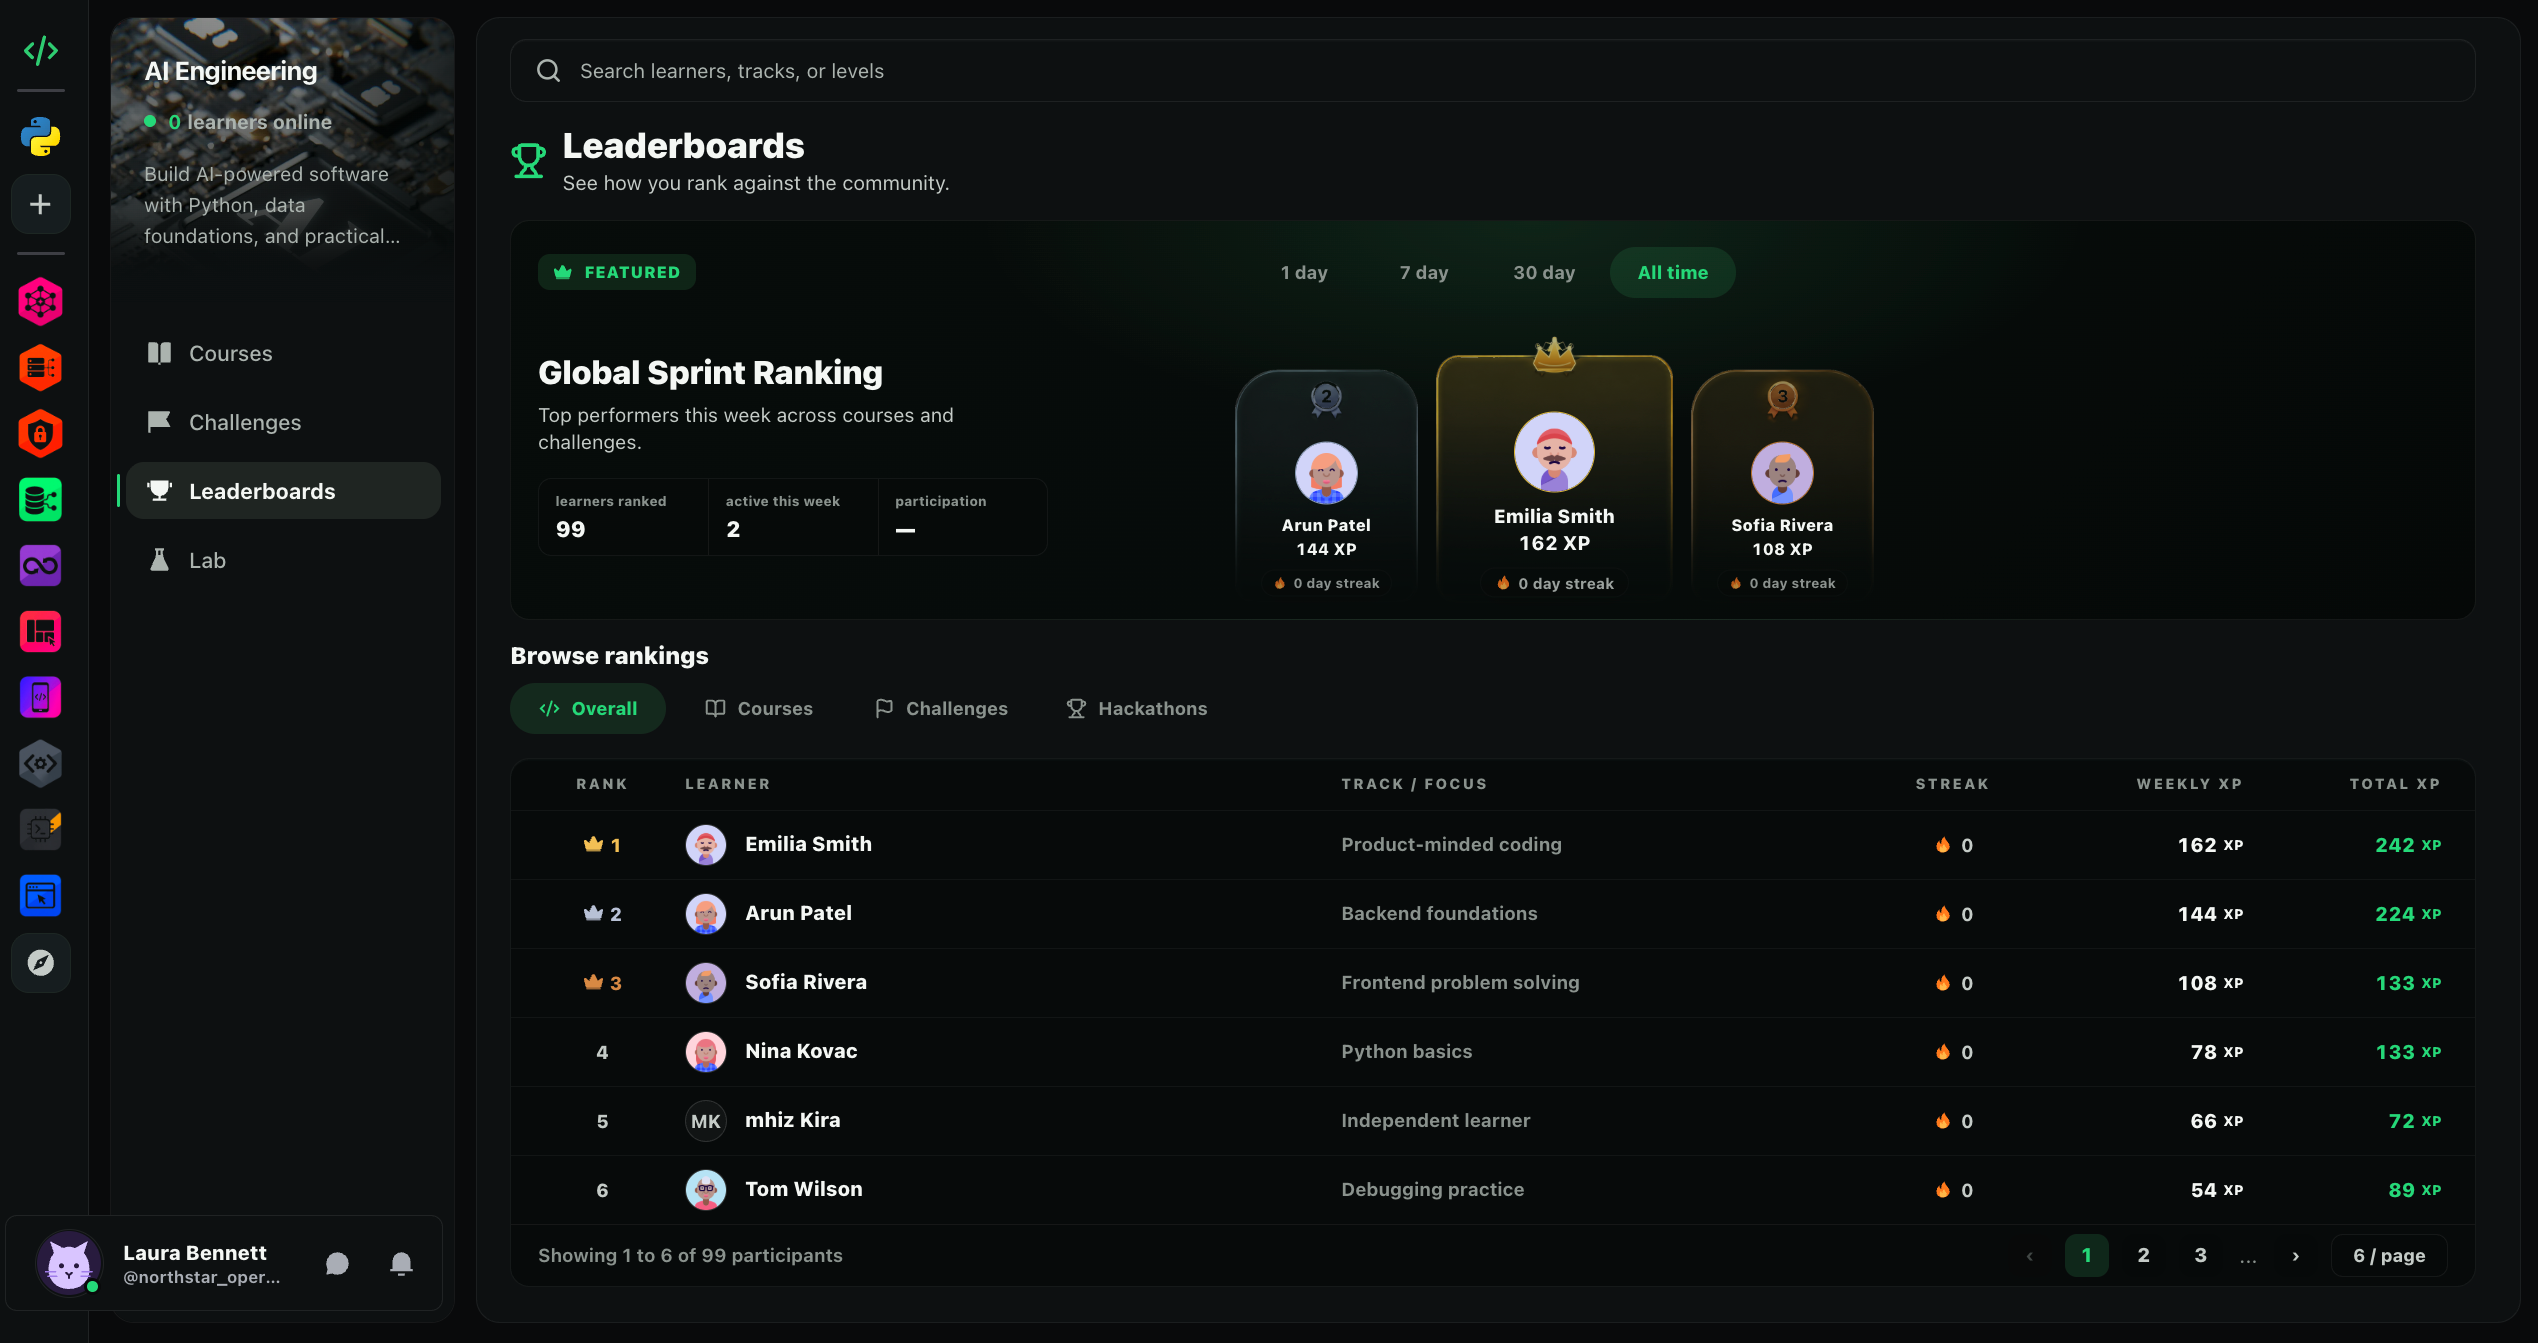Click the '242 XP' total value

pyautogui.click(x=2408, y=845)
